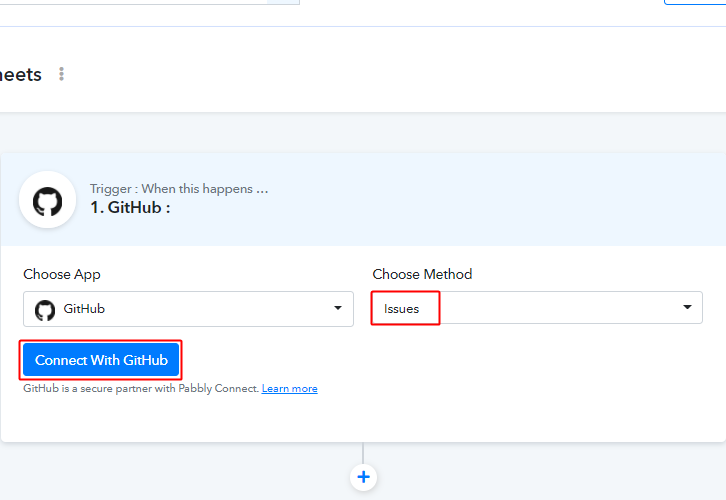Screen dimensions: 726x500
Task: Open the Choose App dropdown showing GitHub
Action: point(188,309)
